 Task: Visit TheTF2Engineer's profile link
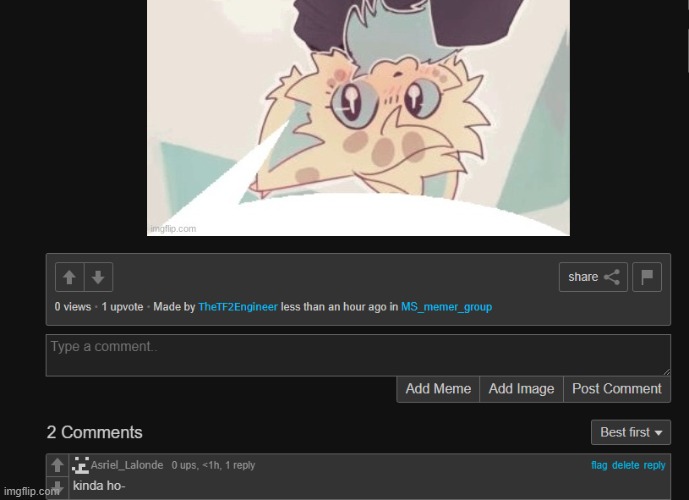pos(238,307)
